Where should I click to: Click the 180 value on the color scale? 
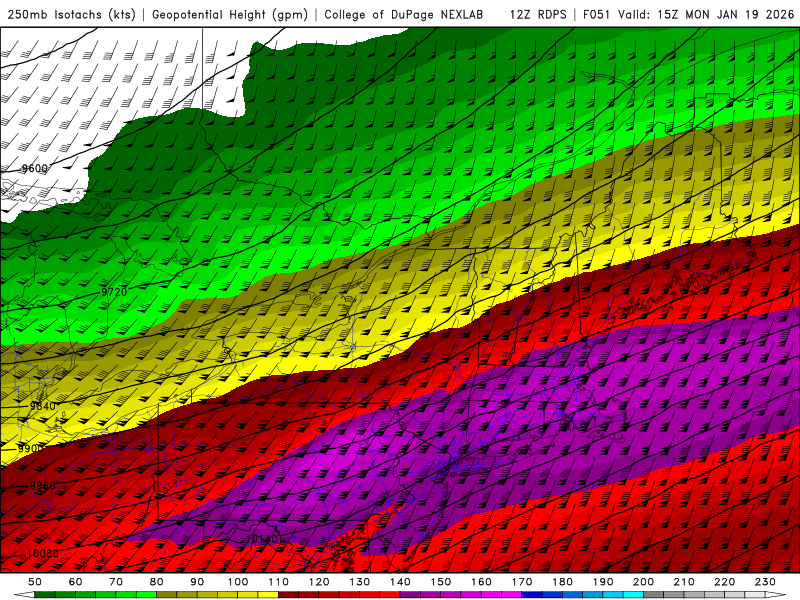tap(562, 582)
